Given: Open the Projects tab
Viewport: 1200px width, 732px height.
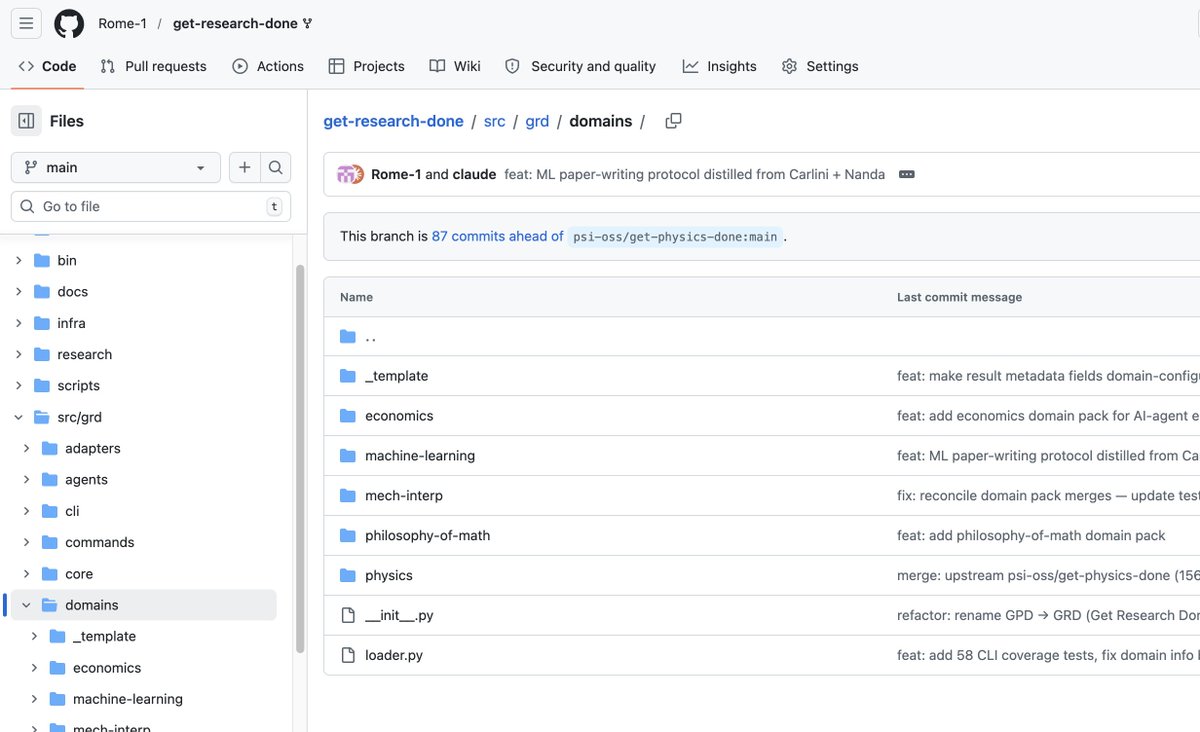Looking at the screenshot, I should click(366, 66).
